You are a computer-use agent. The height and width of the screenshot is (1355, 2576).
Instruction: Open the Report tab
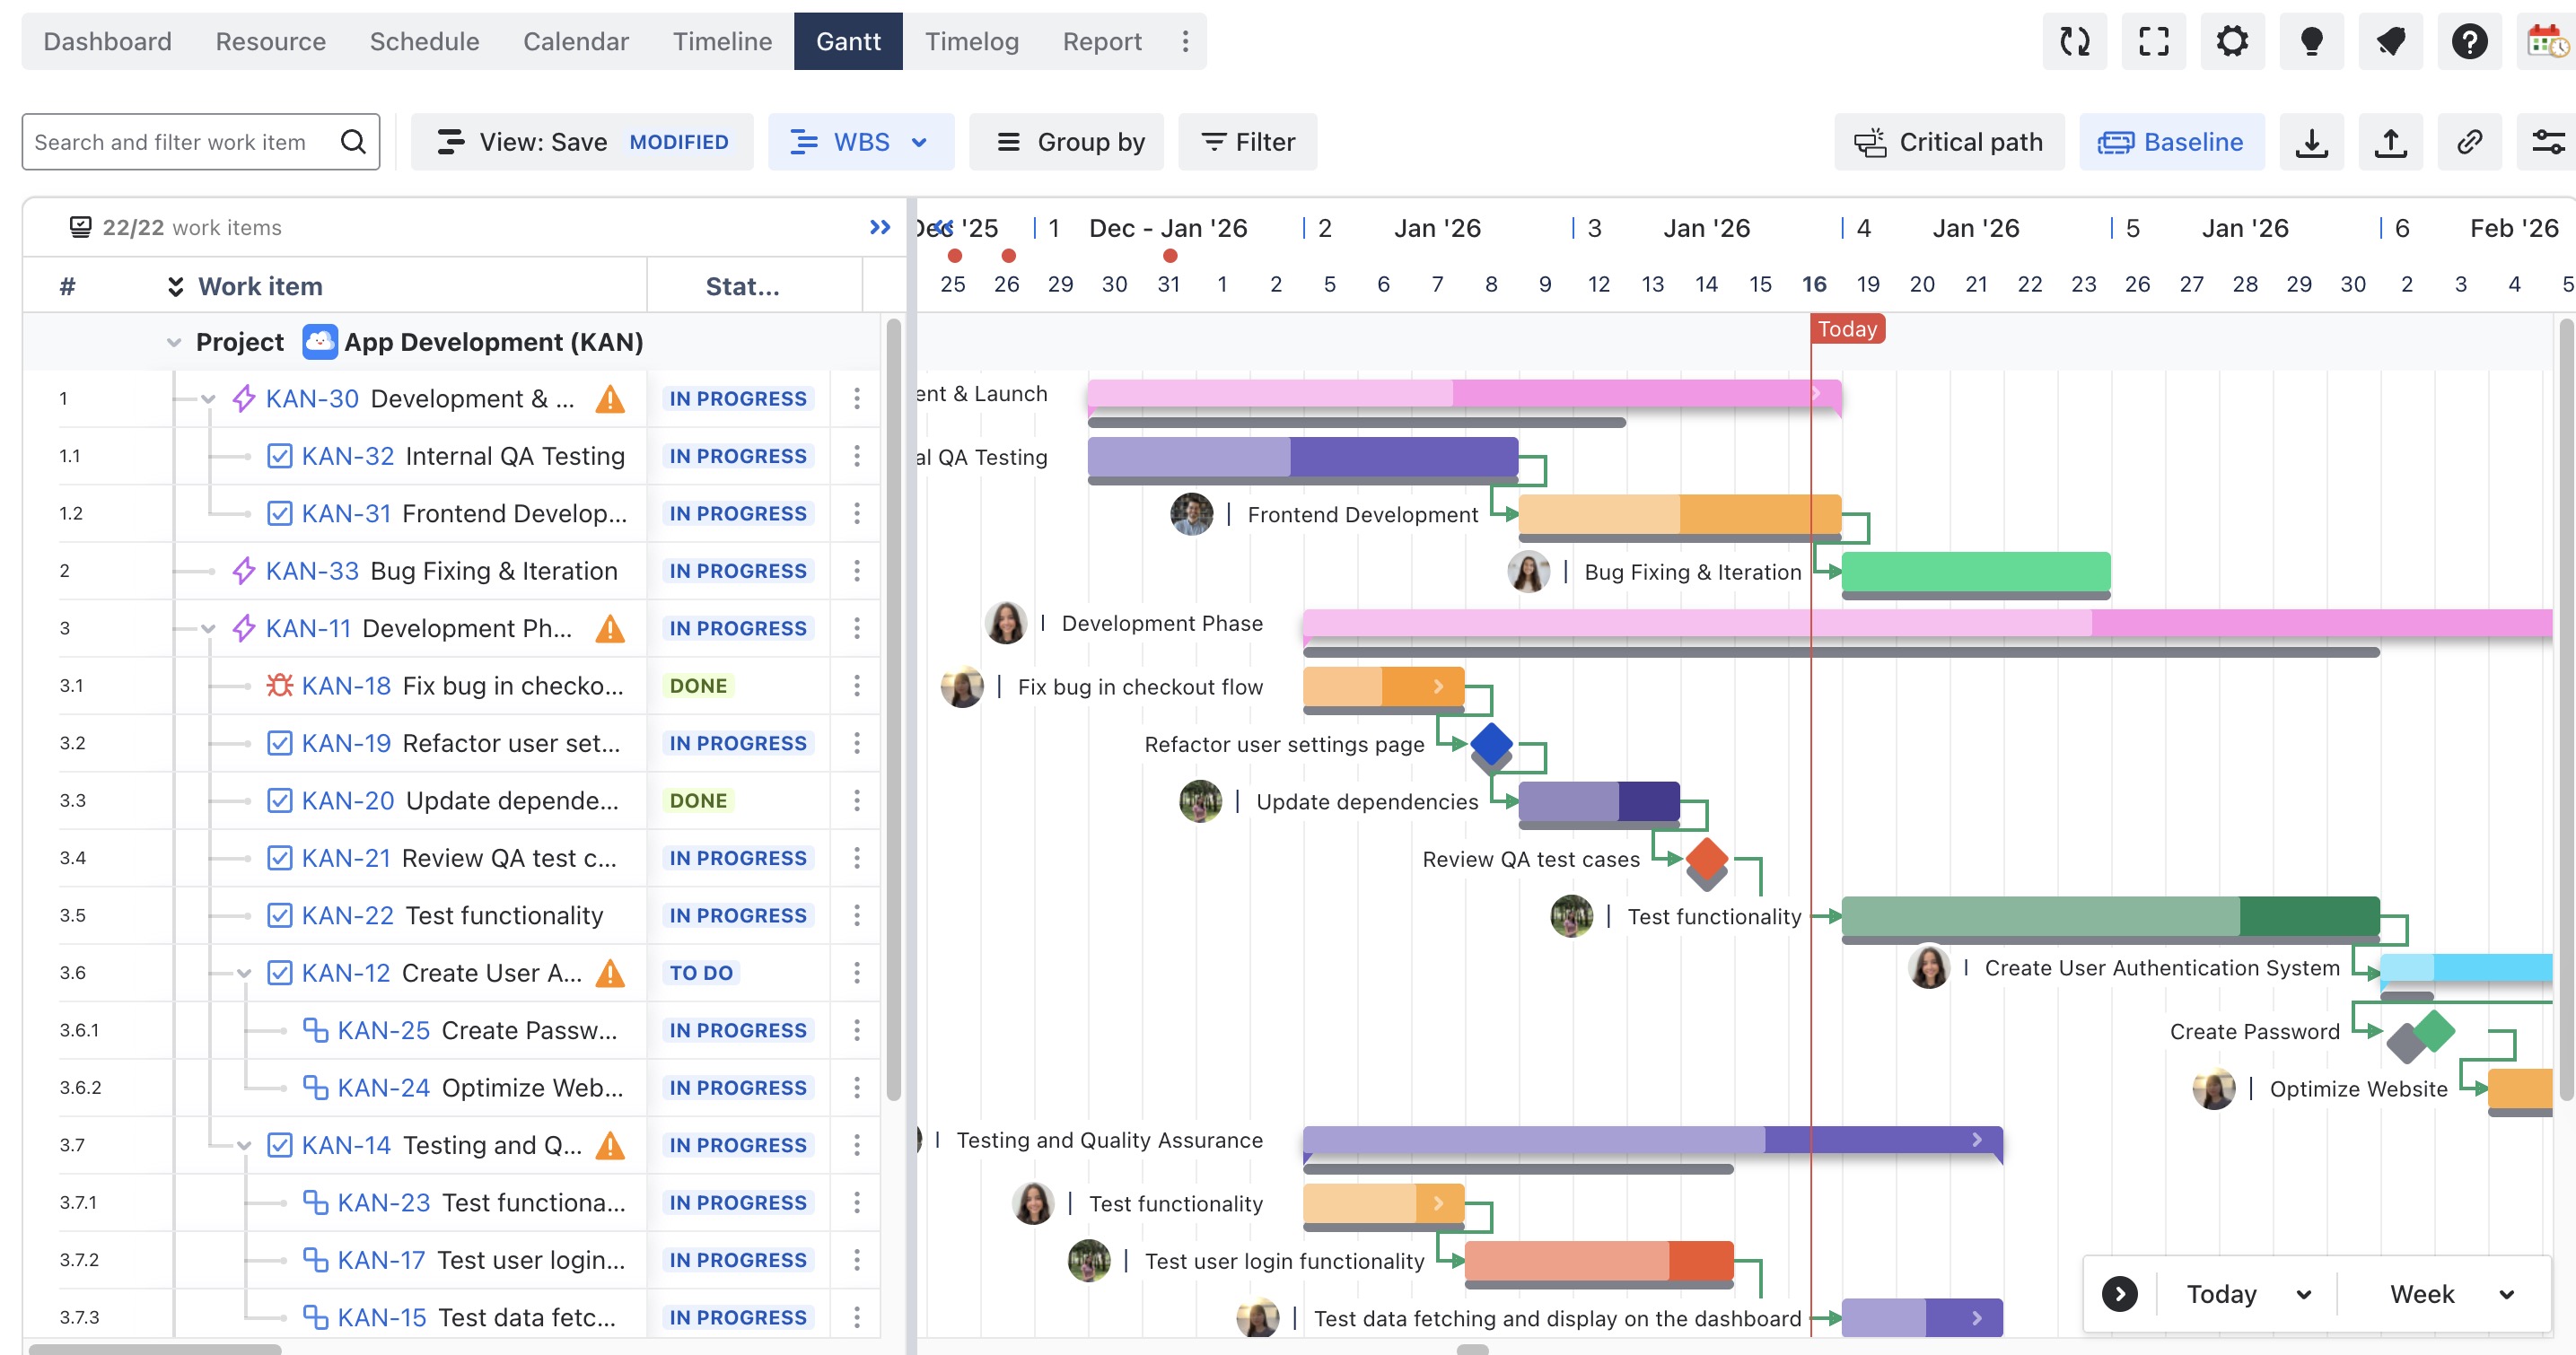[x=1101, y=41]
